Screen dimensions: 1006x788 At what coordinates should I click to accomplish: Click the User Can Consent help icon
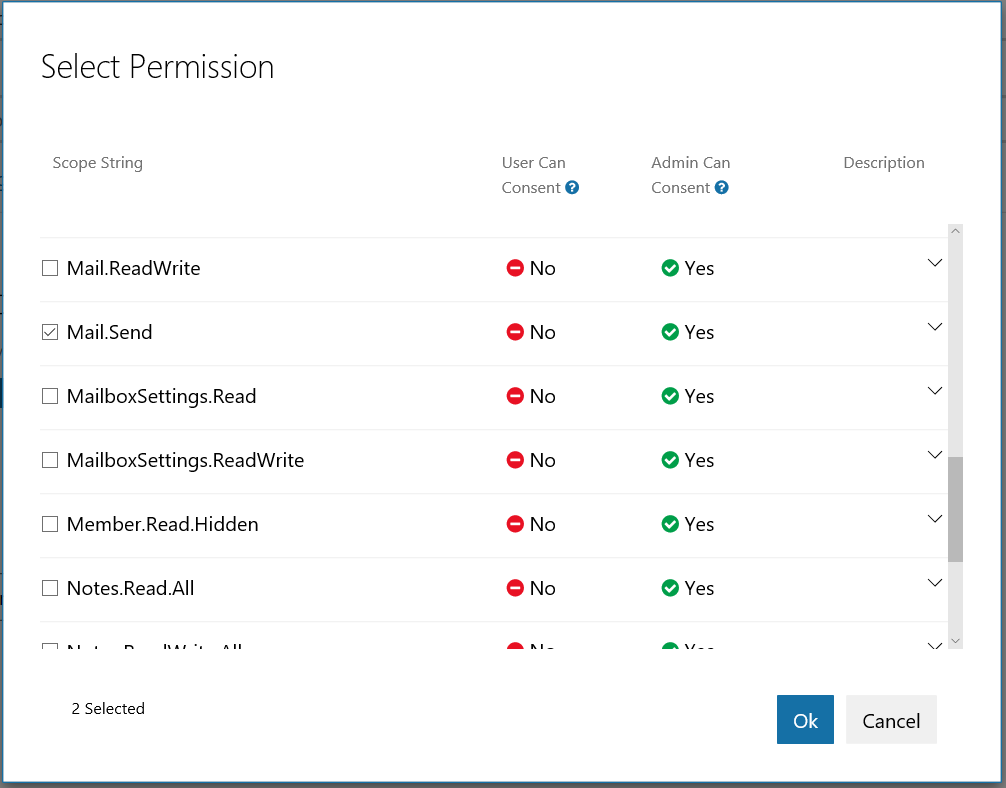[572, 188]
